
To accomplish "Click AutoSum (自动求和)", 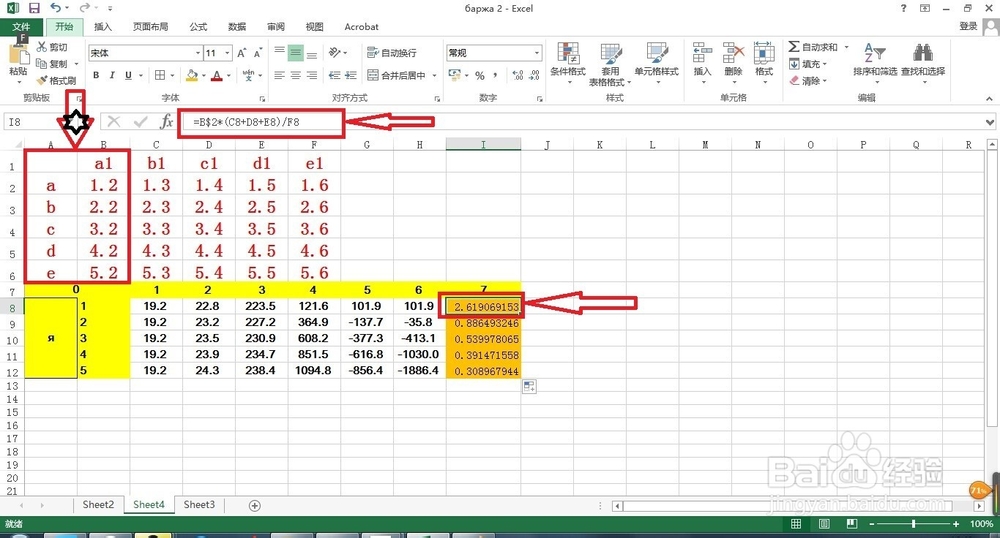I will [x=813, y=47].
